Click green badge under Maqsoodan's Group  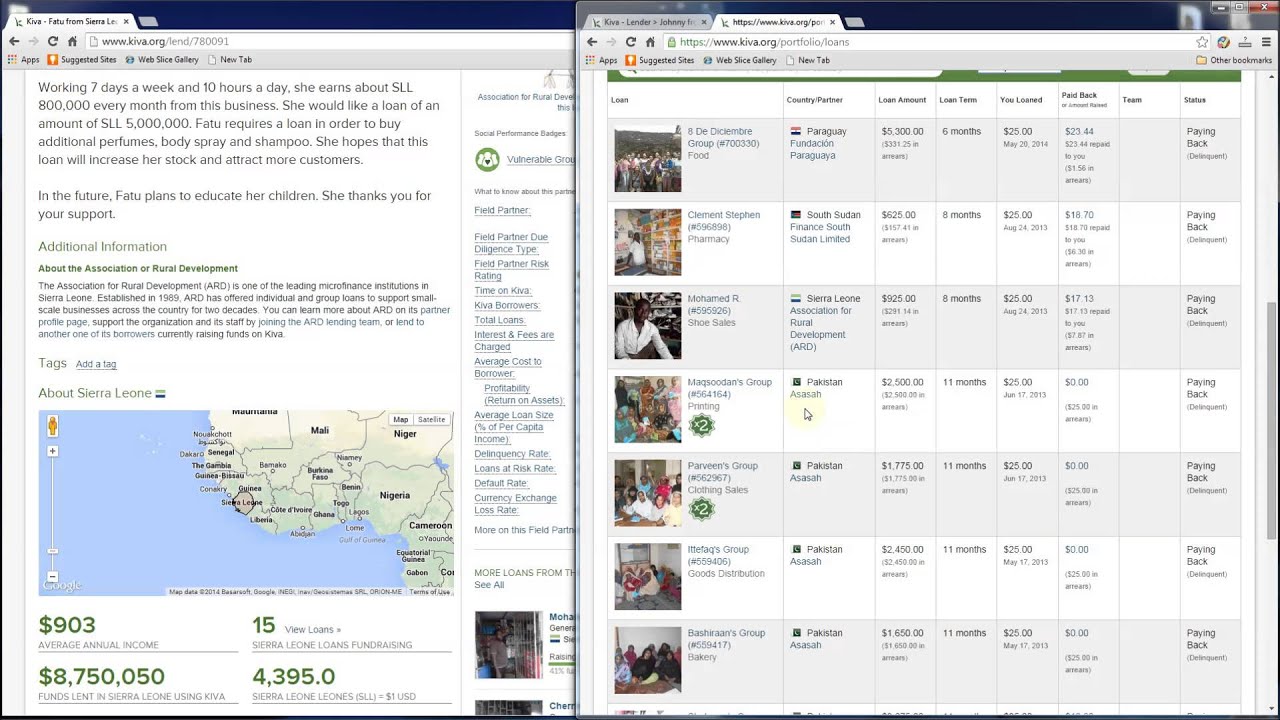[x=702, y=425]
